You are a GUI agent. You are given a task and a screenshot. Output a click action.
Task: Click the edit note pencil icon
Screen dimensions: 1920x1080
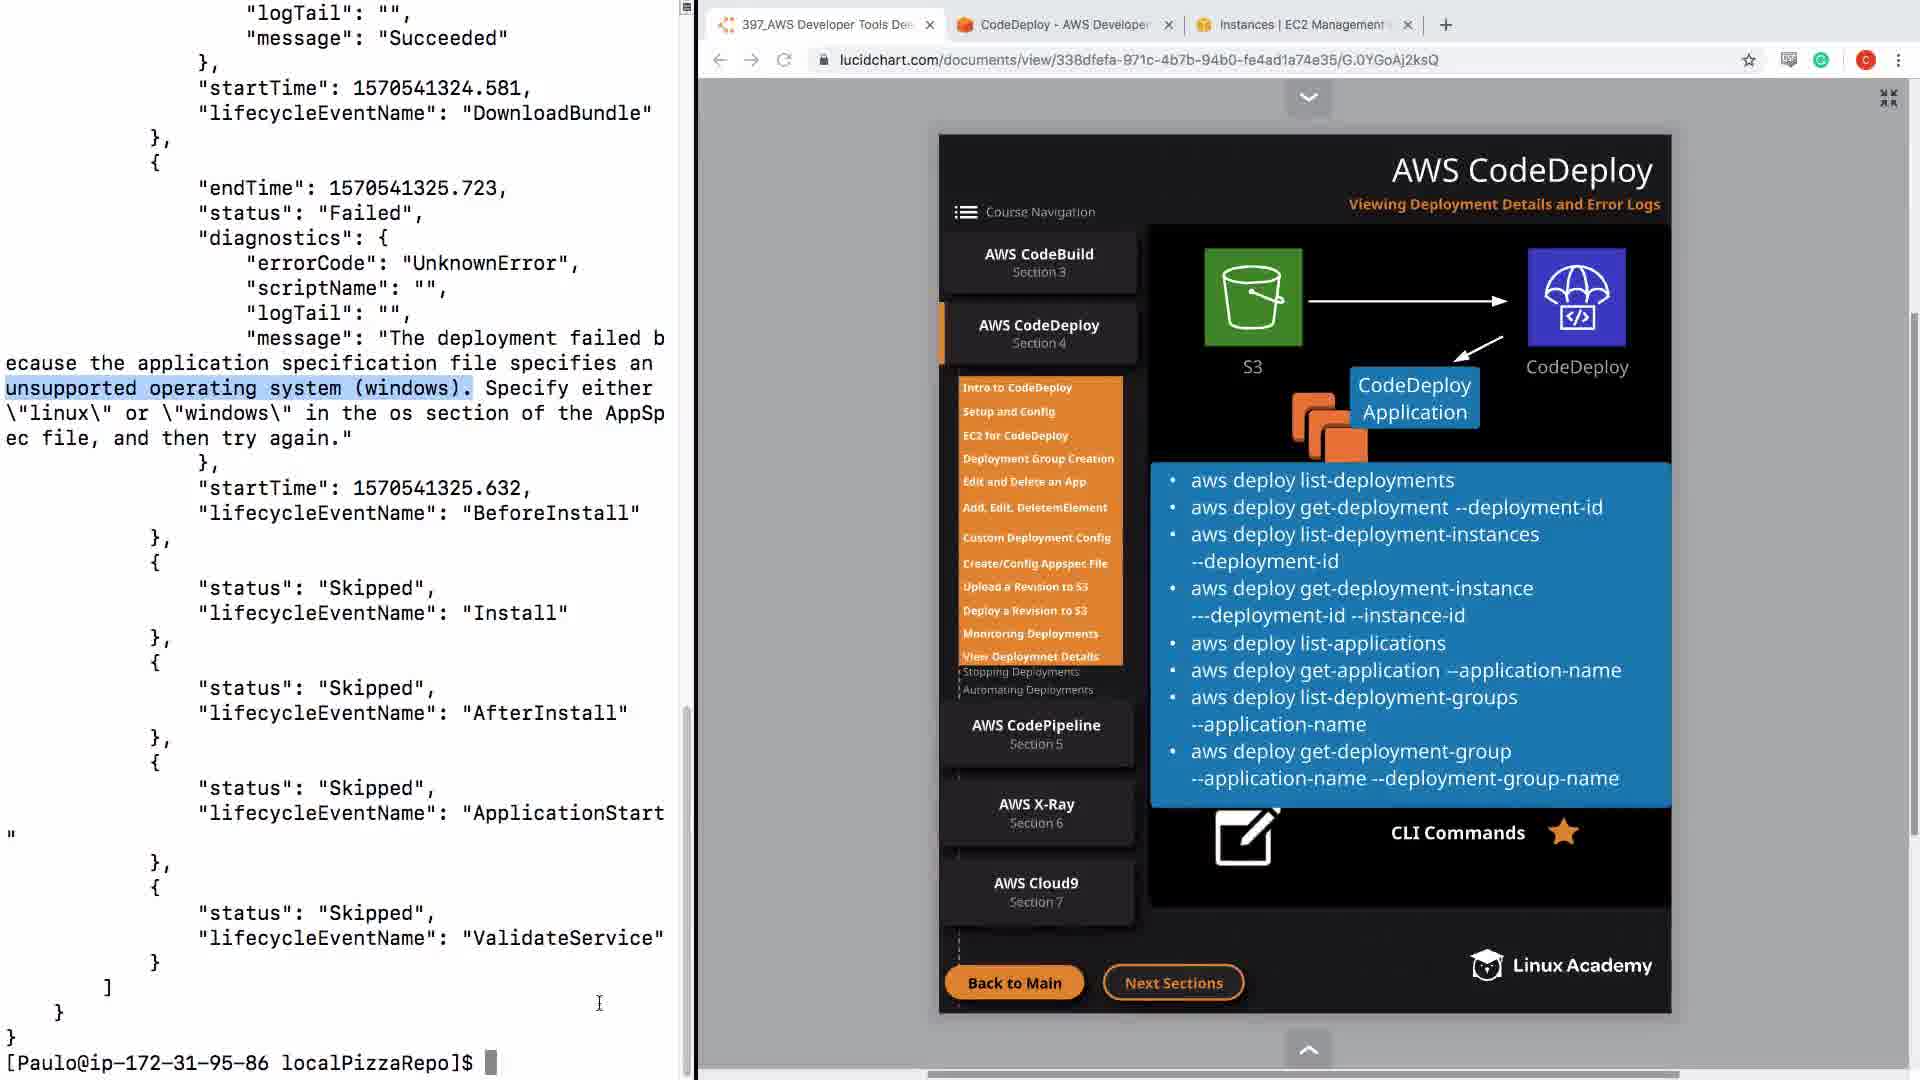[1245, 836]
